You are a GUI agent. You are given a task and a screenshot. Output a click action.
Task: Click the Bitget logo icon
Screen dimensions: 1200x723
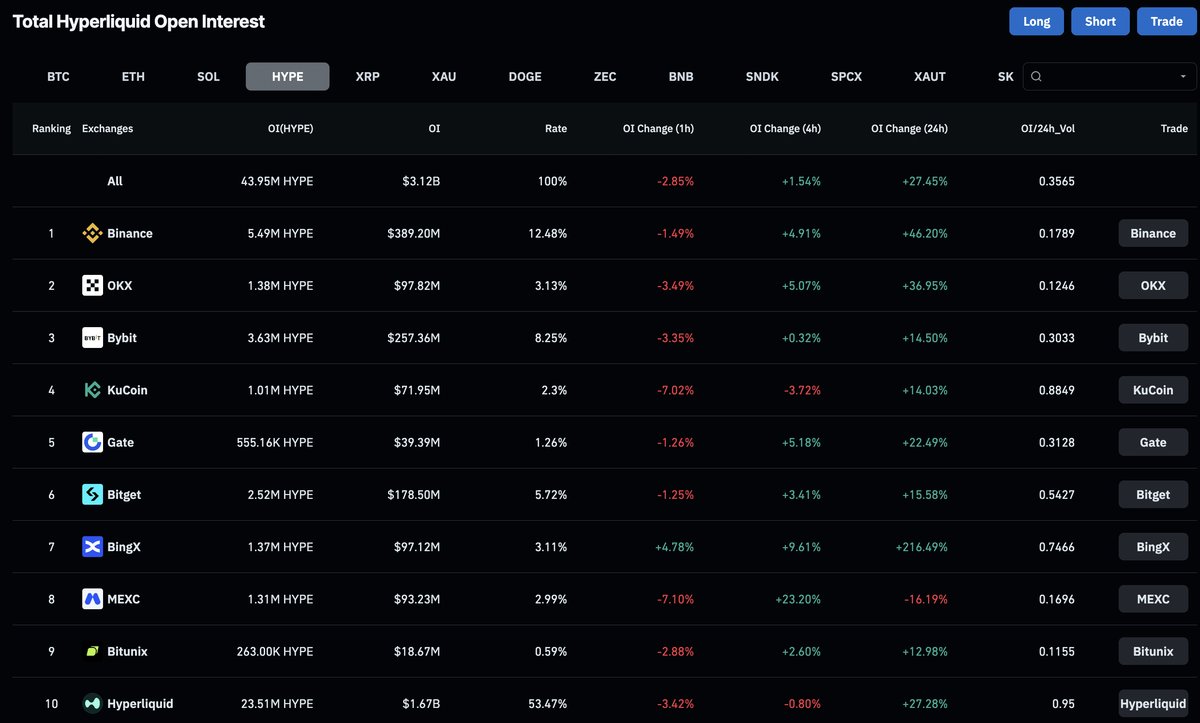coord(92,494)
